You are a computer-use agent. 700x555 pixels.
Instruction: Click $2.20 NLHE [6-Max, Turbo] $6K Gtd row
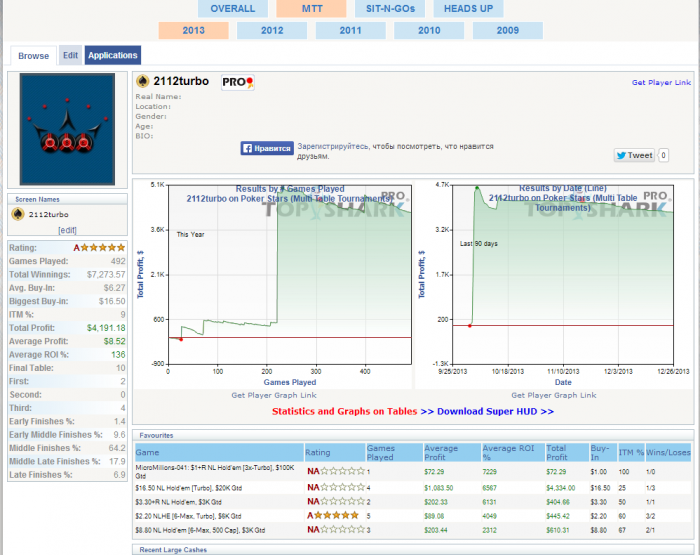188,516
